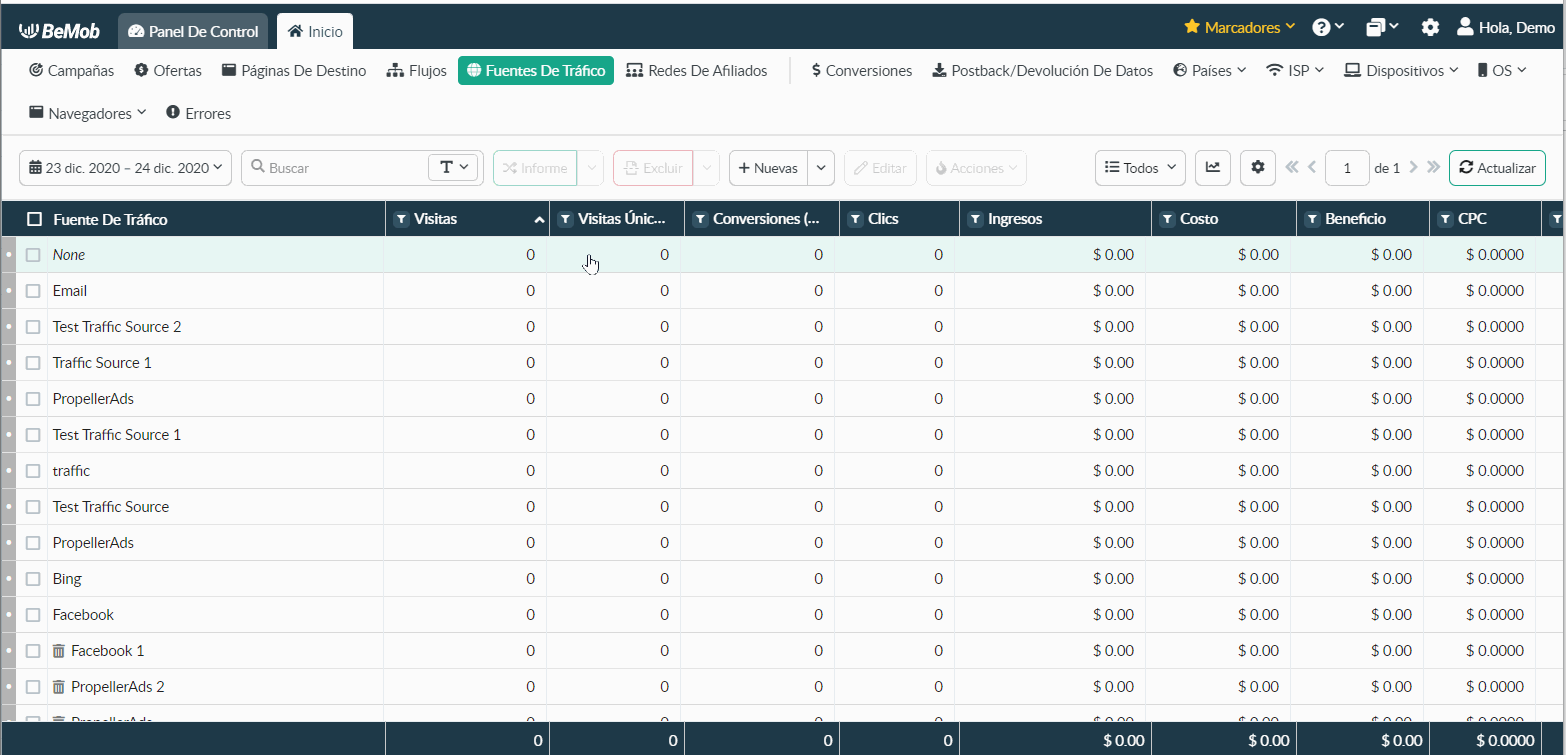Screen dimensions: 1566x755
Task: Select Fuentes De Tráfico section
Action: tap(536, 71)
